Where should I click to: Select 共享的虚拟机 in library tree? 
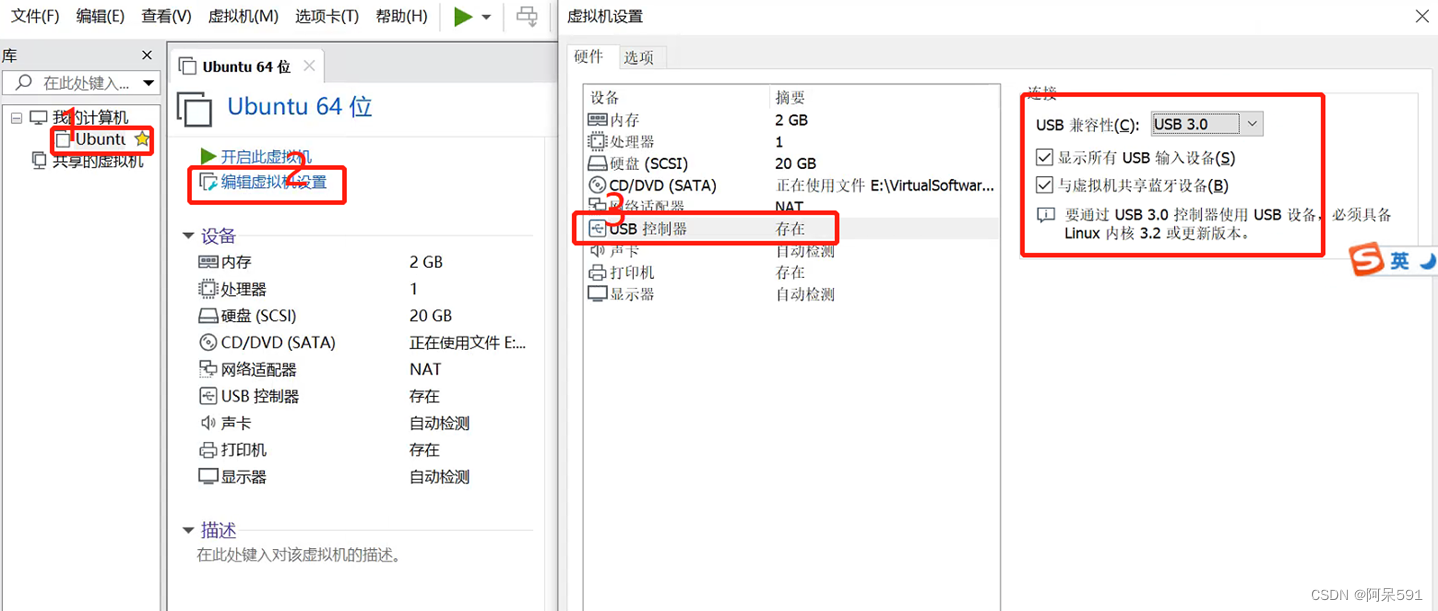(98, 160)
